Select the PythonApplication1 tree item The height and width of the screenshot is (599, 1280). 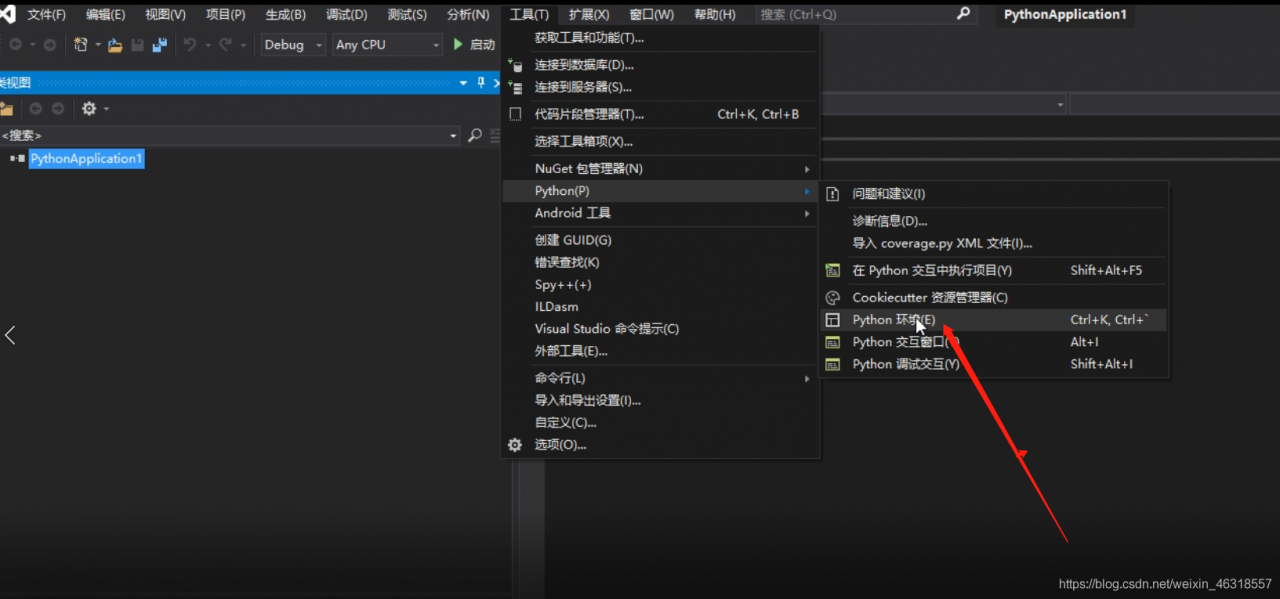pyautogui.click(x=86, y=158)
